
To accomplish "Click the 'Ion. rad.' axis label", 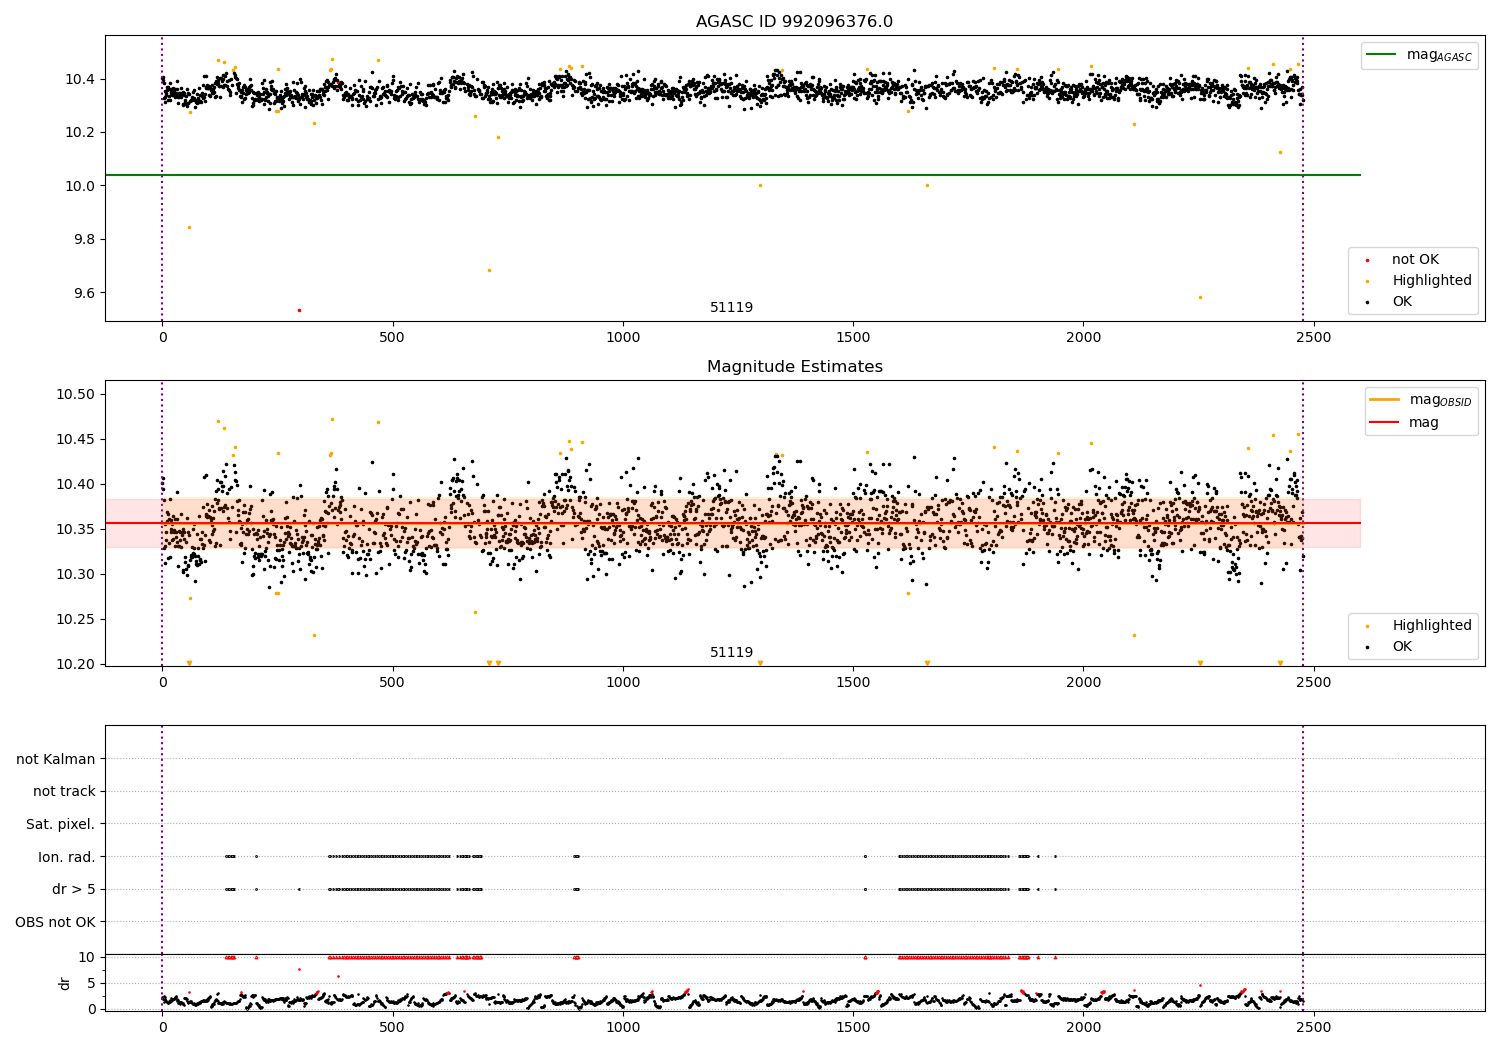I will coord(67,857).
